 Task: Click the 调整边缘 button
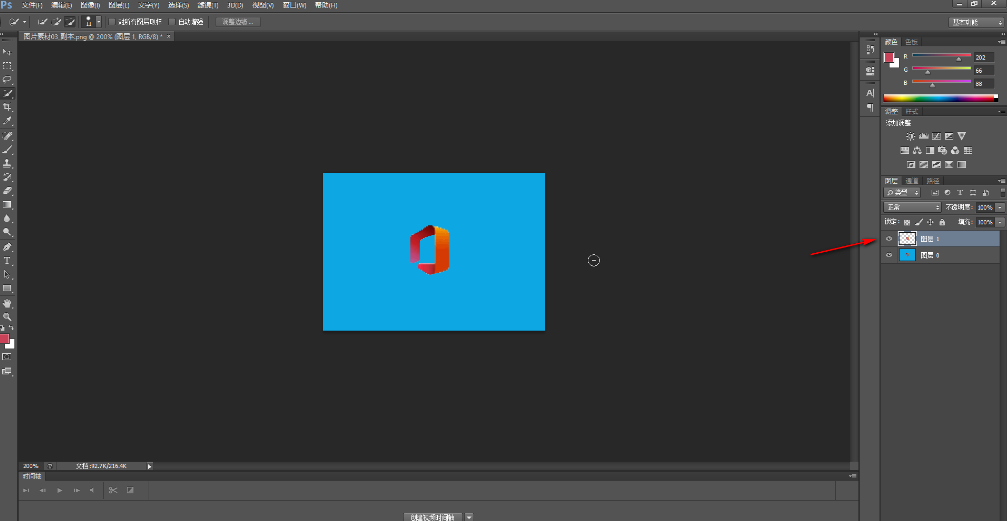click(x=238, y=21)
